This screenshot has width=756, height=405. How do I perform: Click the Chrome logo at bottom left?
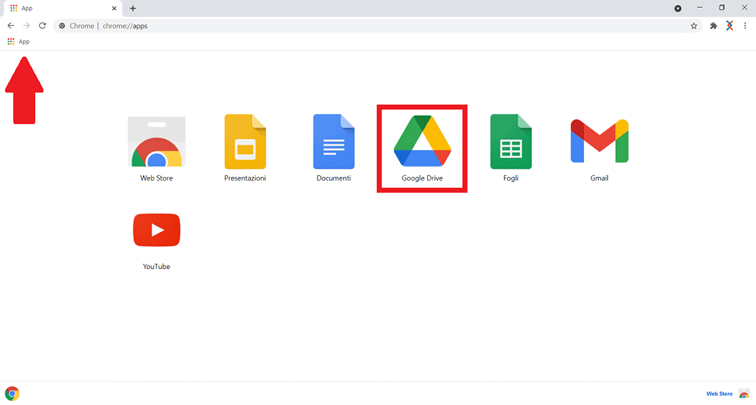pyautogui.click(x=12, y=393)
